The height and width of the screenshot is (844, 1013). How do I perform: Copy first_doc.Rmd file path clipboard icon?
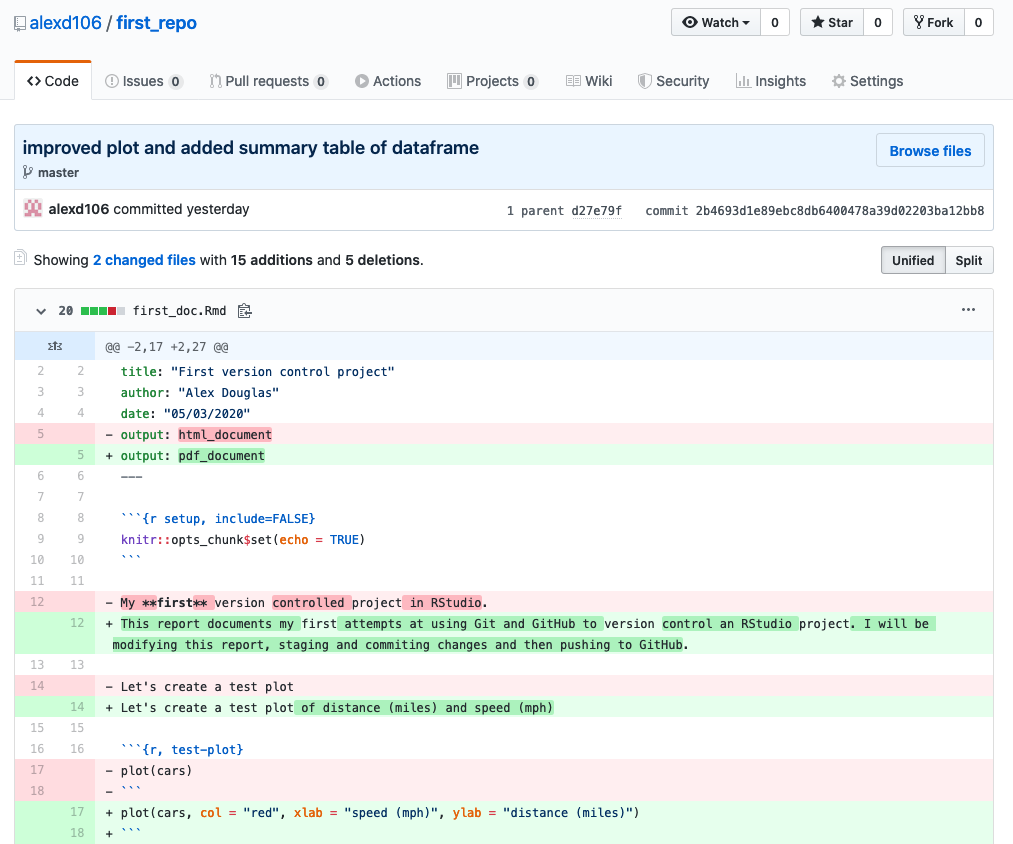pos(244,311)
